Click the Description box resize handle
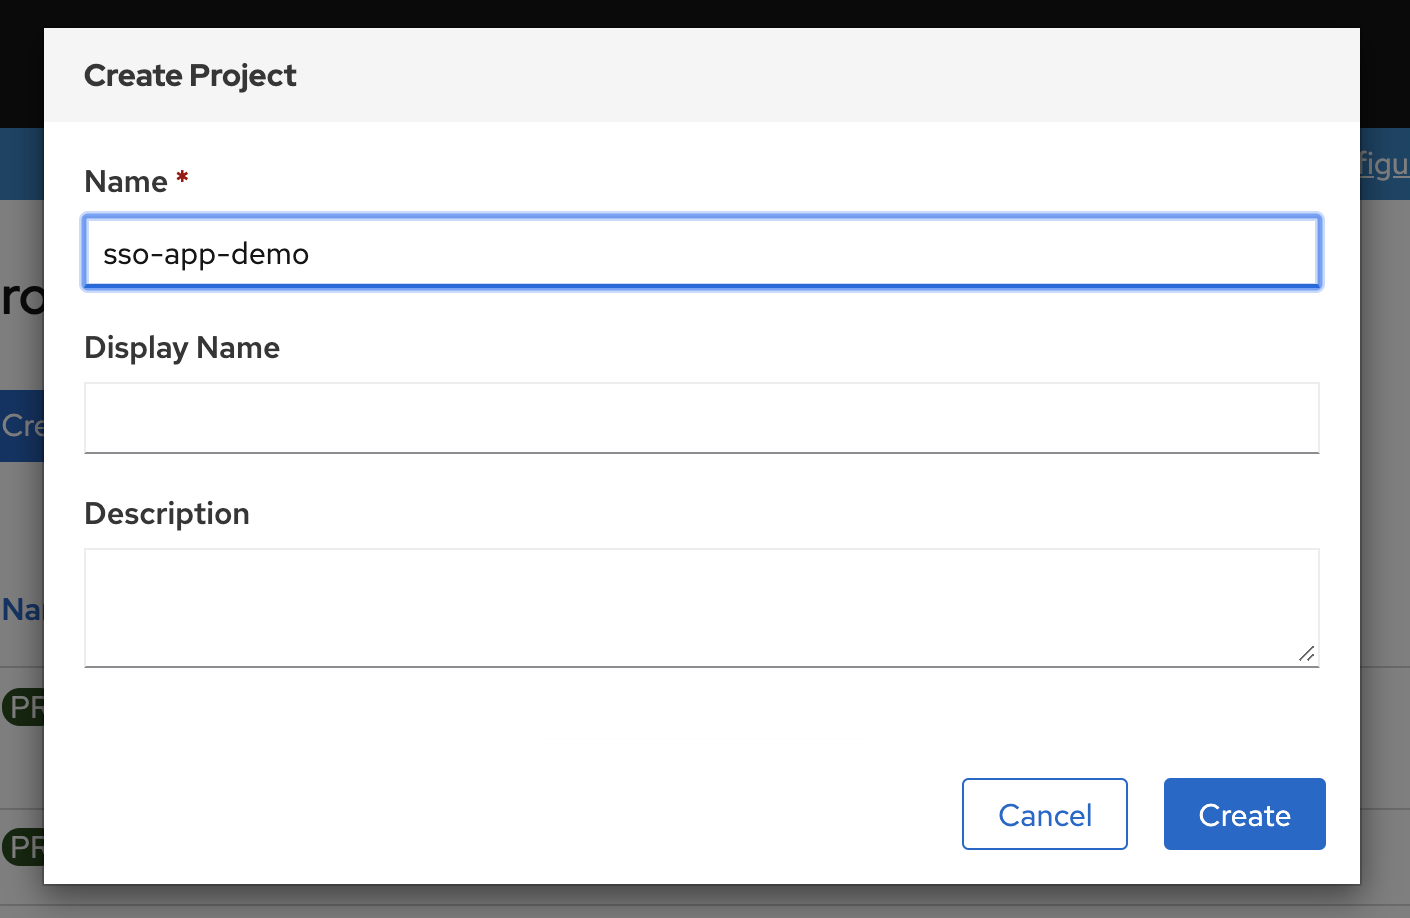The width and height of the screenshot is (1410, 918). click(1306, 654)
